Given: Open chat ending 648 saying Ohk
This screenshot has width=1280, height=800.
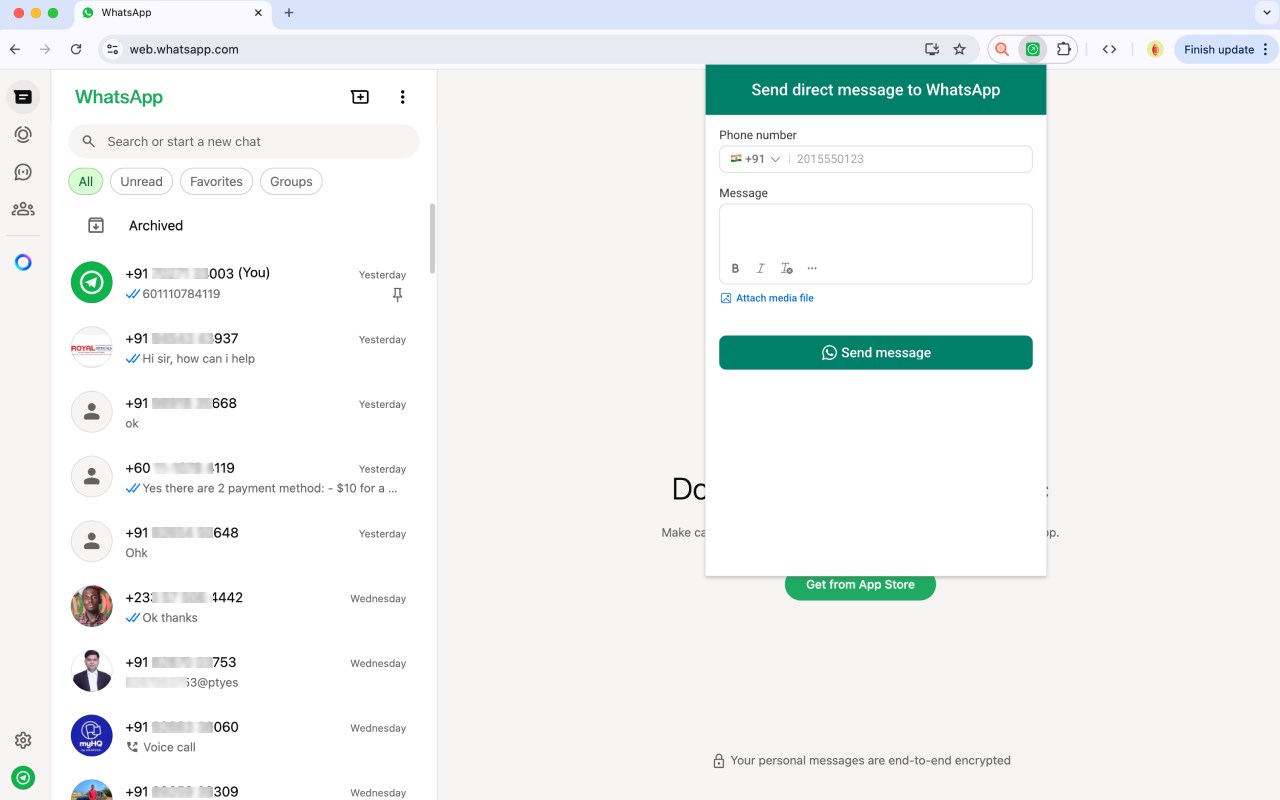Looking at the screenshot, I should pyautogui.click(x=244, y=542).
